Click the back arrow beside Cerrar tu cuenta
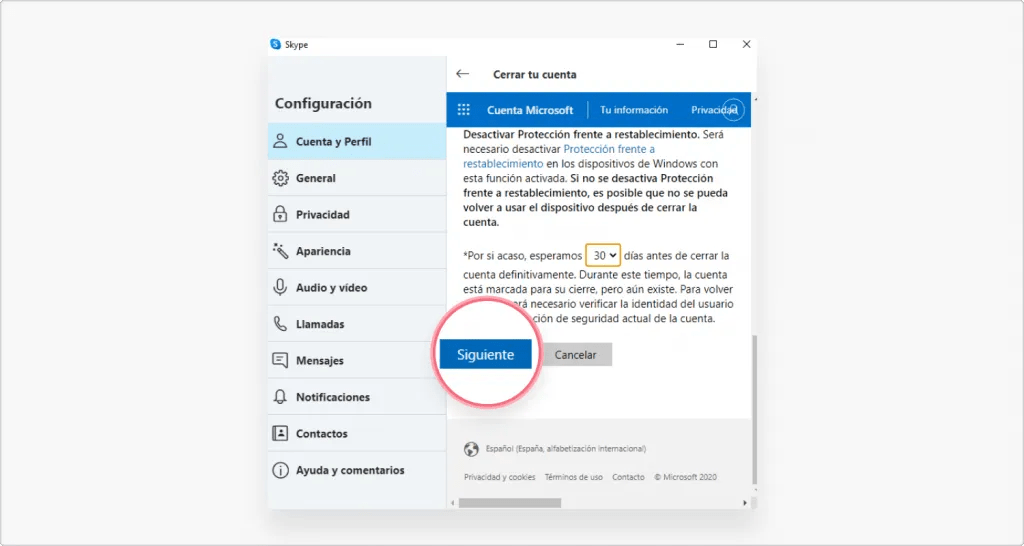This screenshot has height=546, width=1024. (462, 74)
